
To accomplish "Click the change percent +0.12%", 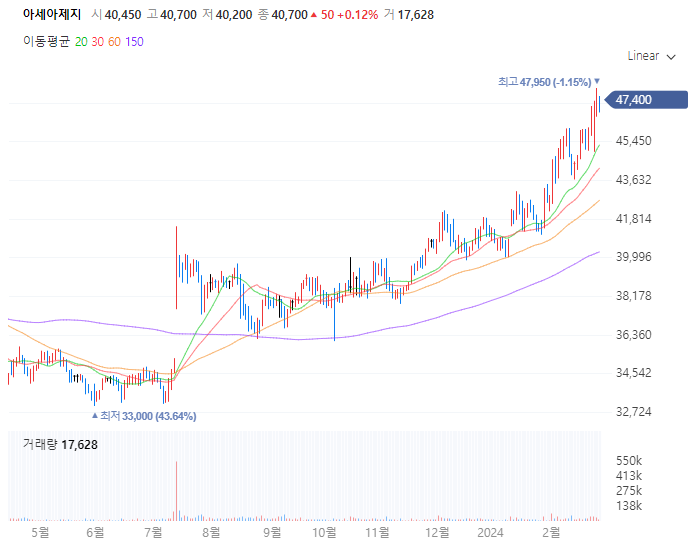I will [358, 15].
